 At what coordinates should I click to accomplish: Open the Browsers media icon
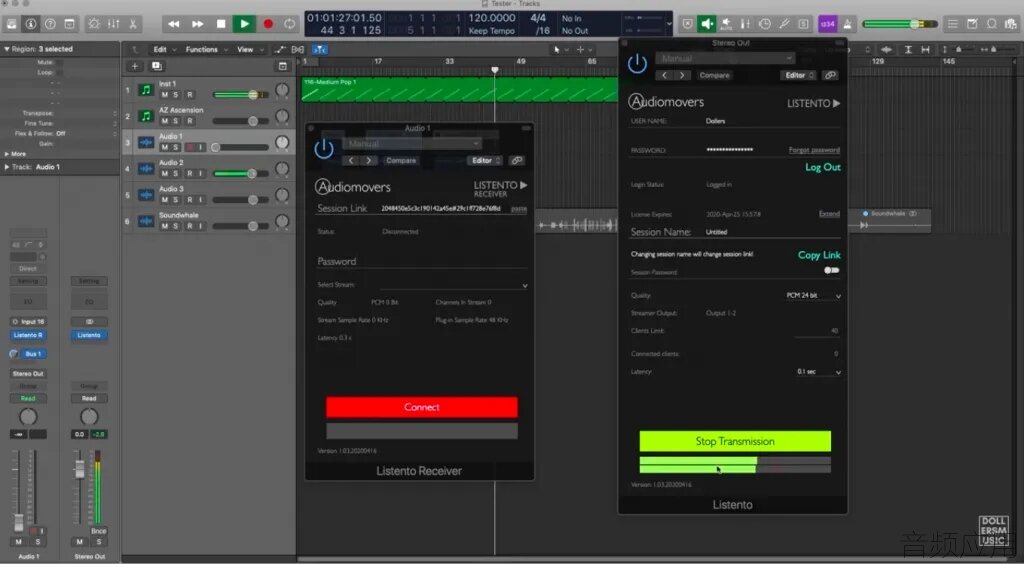[x=1012, y=24]
